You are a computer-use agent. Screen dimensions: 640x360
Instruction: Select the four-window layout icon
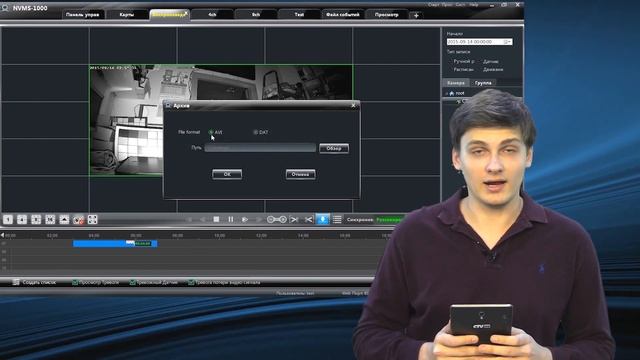(22, 220)
